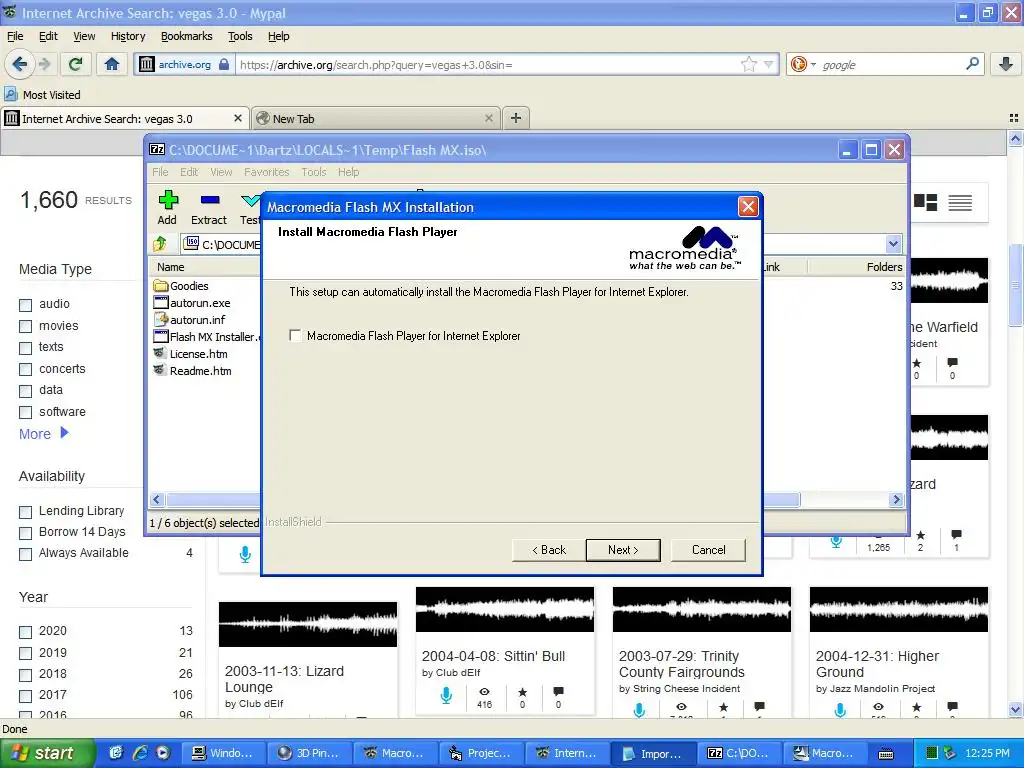Screen dimensions: 1024x768
Task: Check the texts media type filter
Action: point(25,348)
